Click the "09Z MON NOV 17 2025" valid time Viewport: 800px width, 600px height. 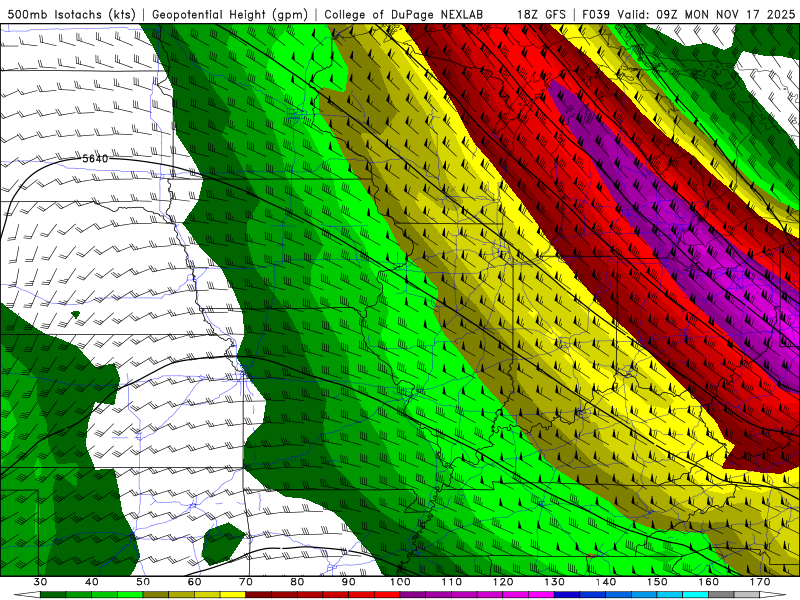[726, 15]
